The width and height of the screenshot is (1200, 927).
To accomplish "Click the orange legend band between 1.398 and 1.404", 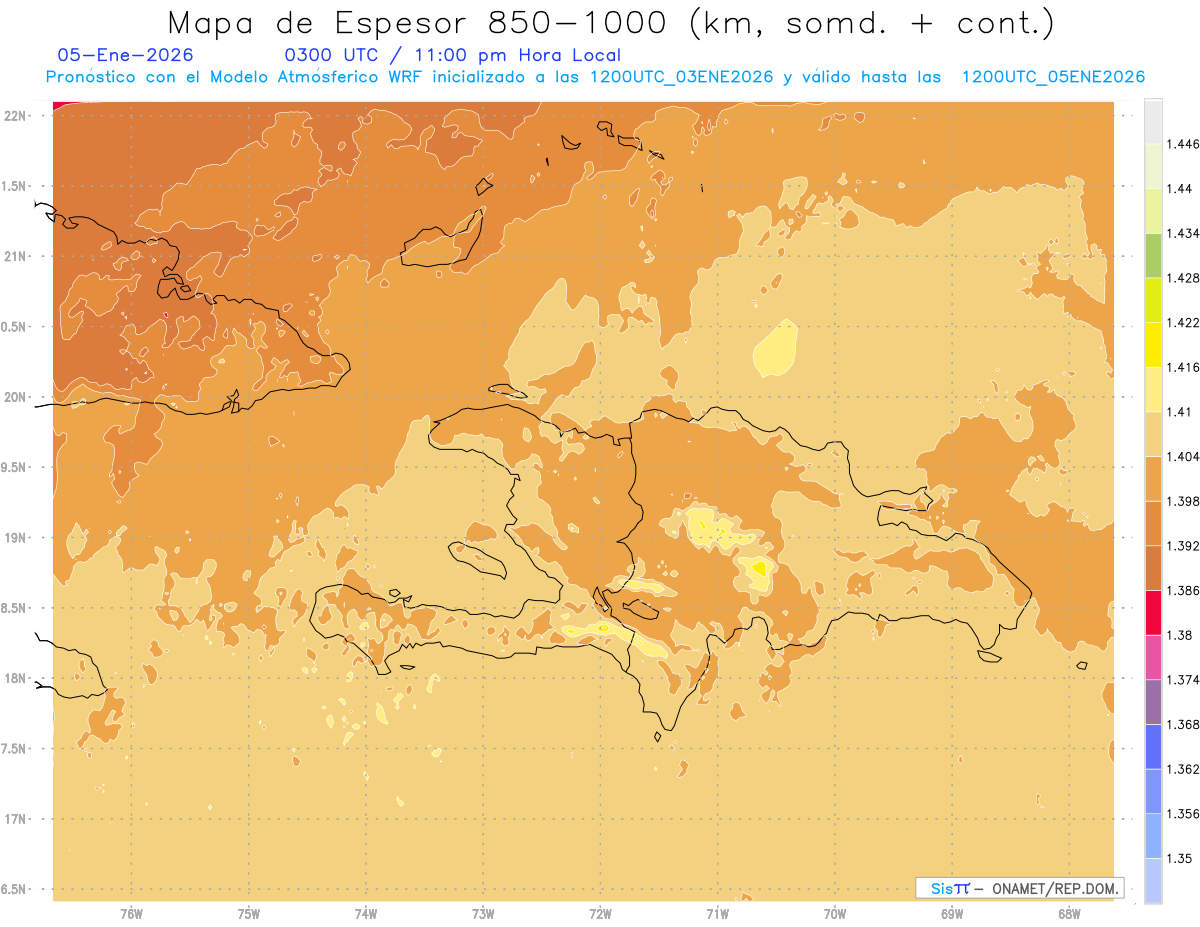I will [1153, 479].
